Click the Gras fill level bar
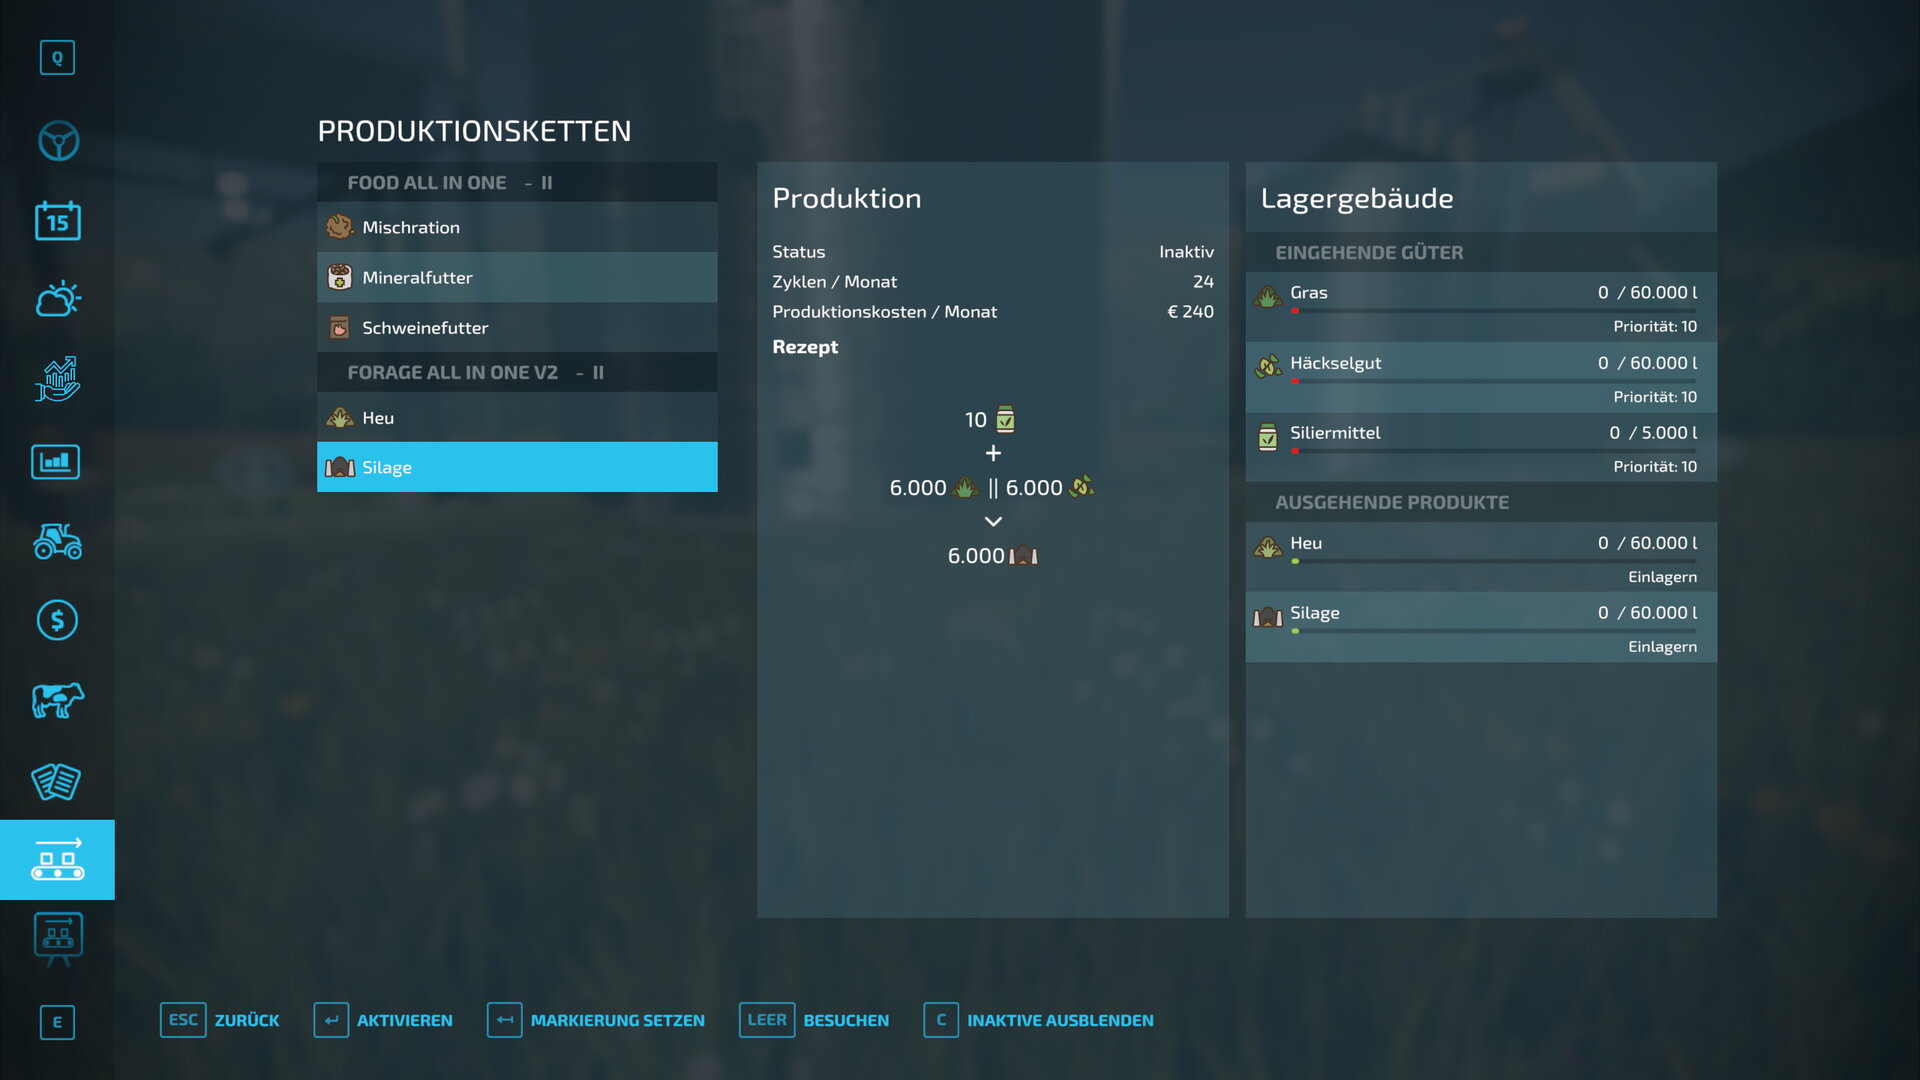Screen dimensions: 1920x1080 click(x=1493, y=311)
